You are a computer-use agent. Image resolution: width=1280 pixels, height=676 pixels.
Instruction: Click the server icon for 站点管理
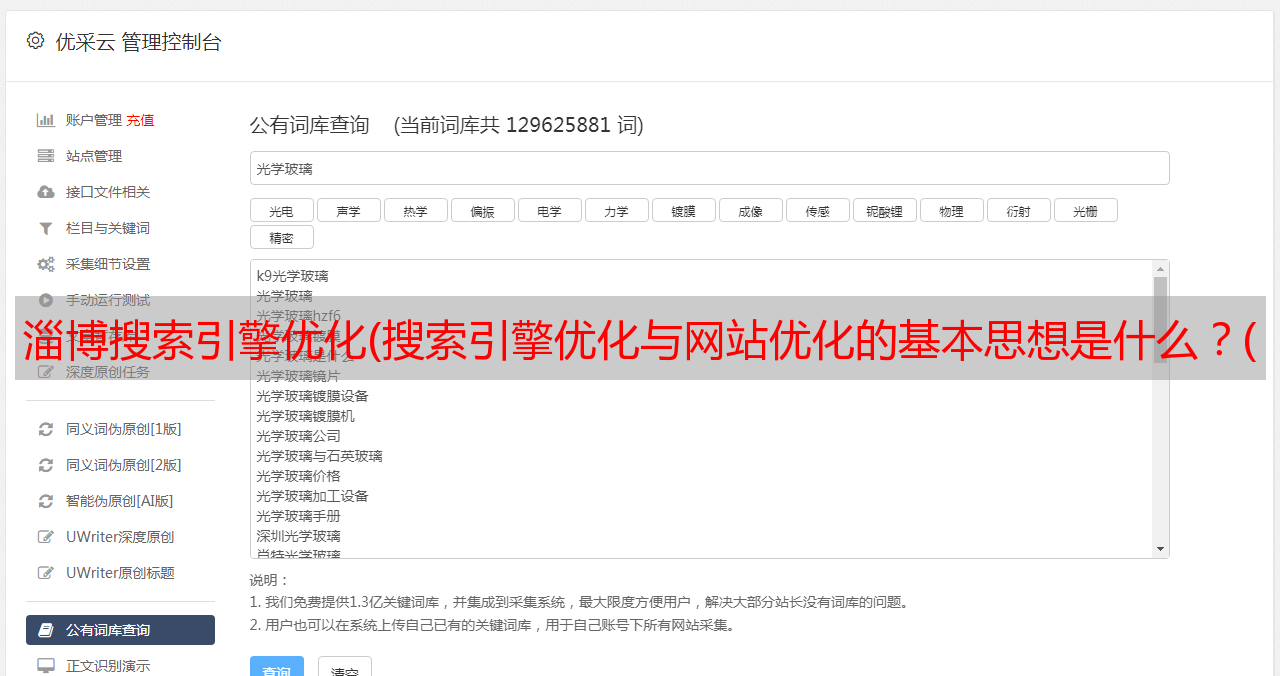[x=46, y=156]
